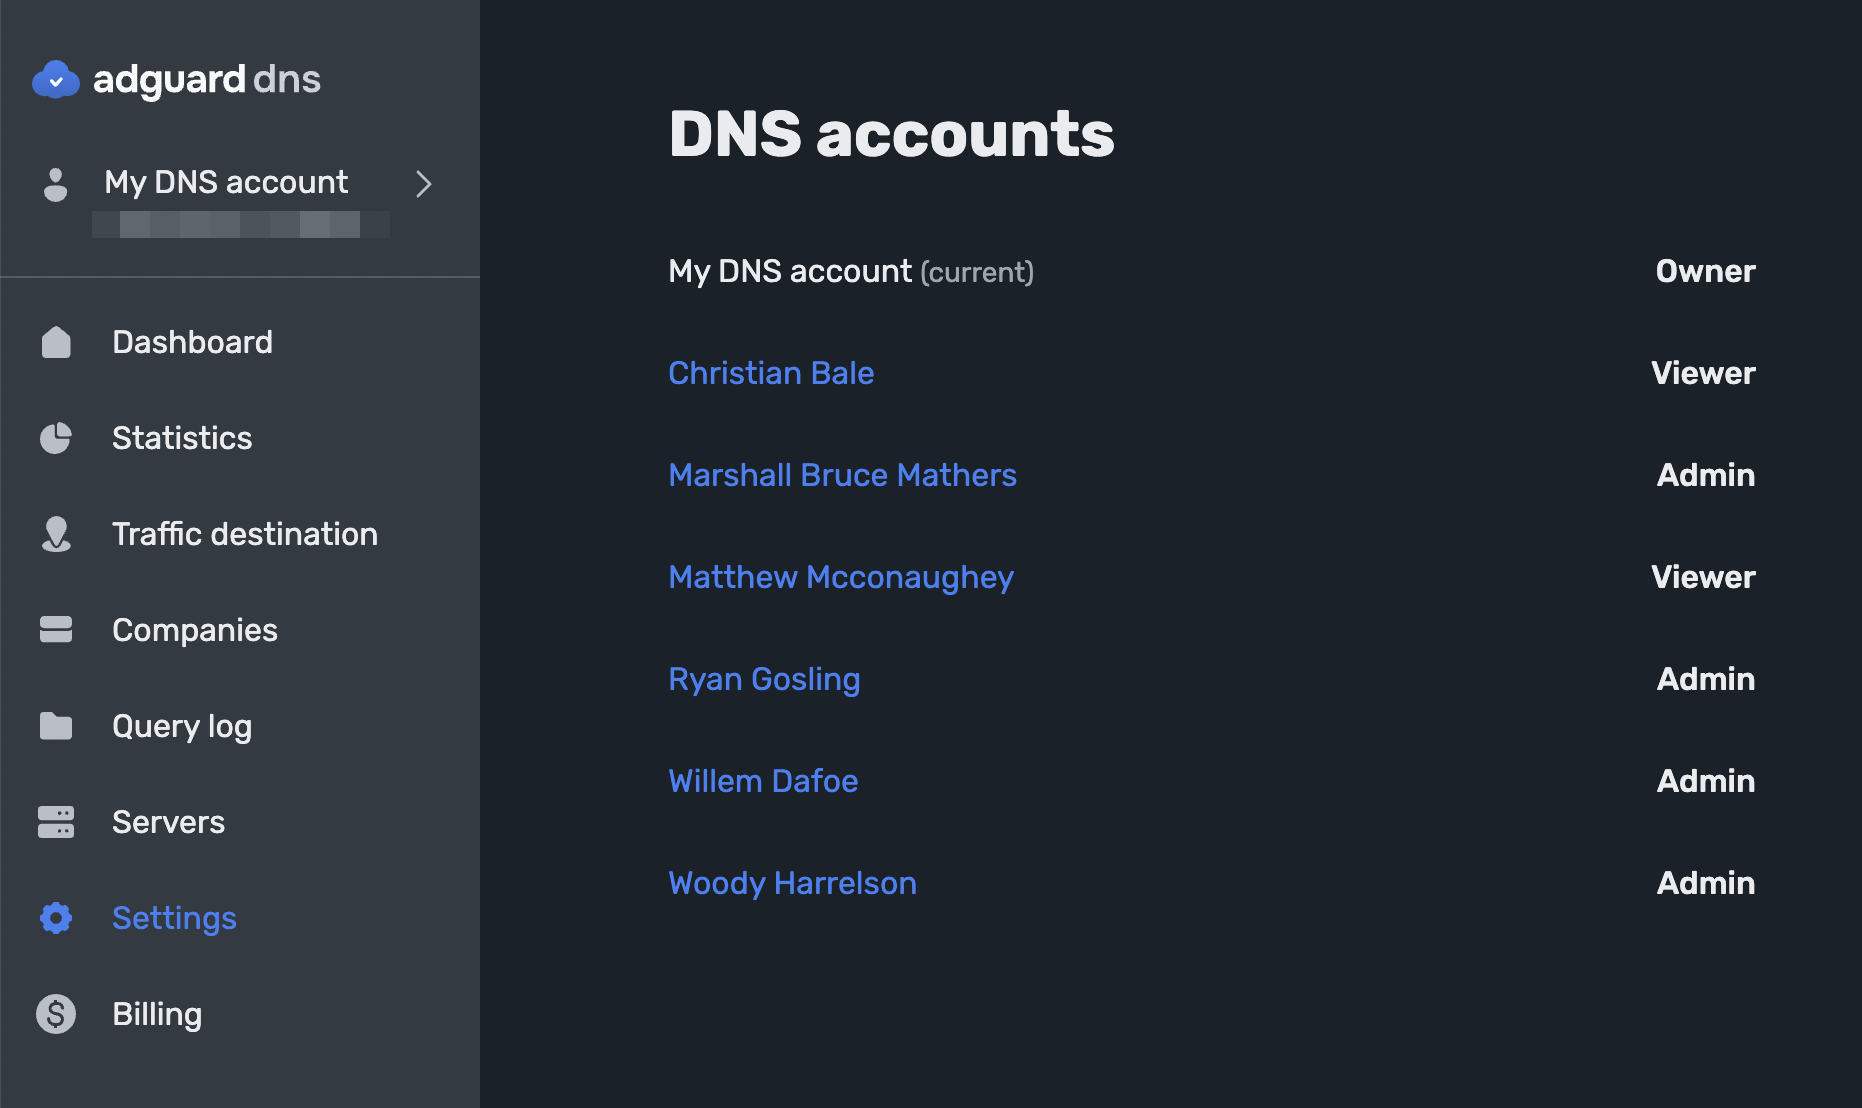The height and width of the screenshot is (1108, 1862).
Task: Click the Servers icon in sidebar
Action: click(x=56, y=822)
